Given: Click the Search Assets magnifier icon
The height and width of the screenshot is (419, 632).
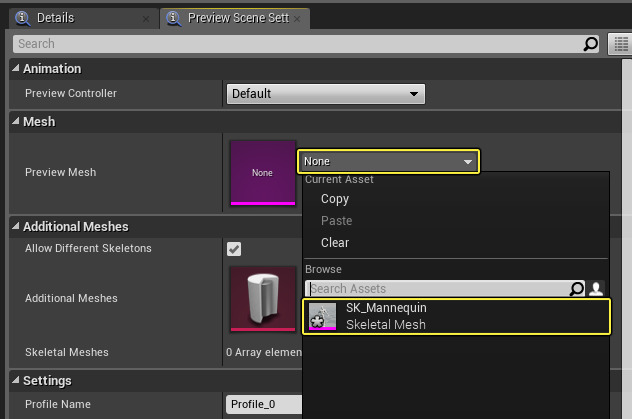Looking at the screenshot, I should coord(576,289).
